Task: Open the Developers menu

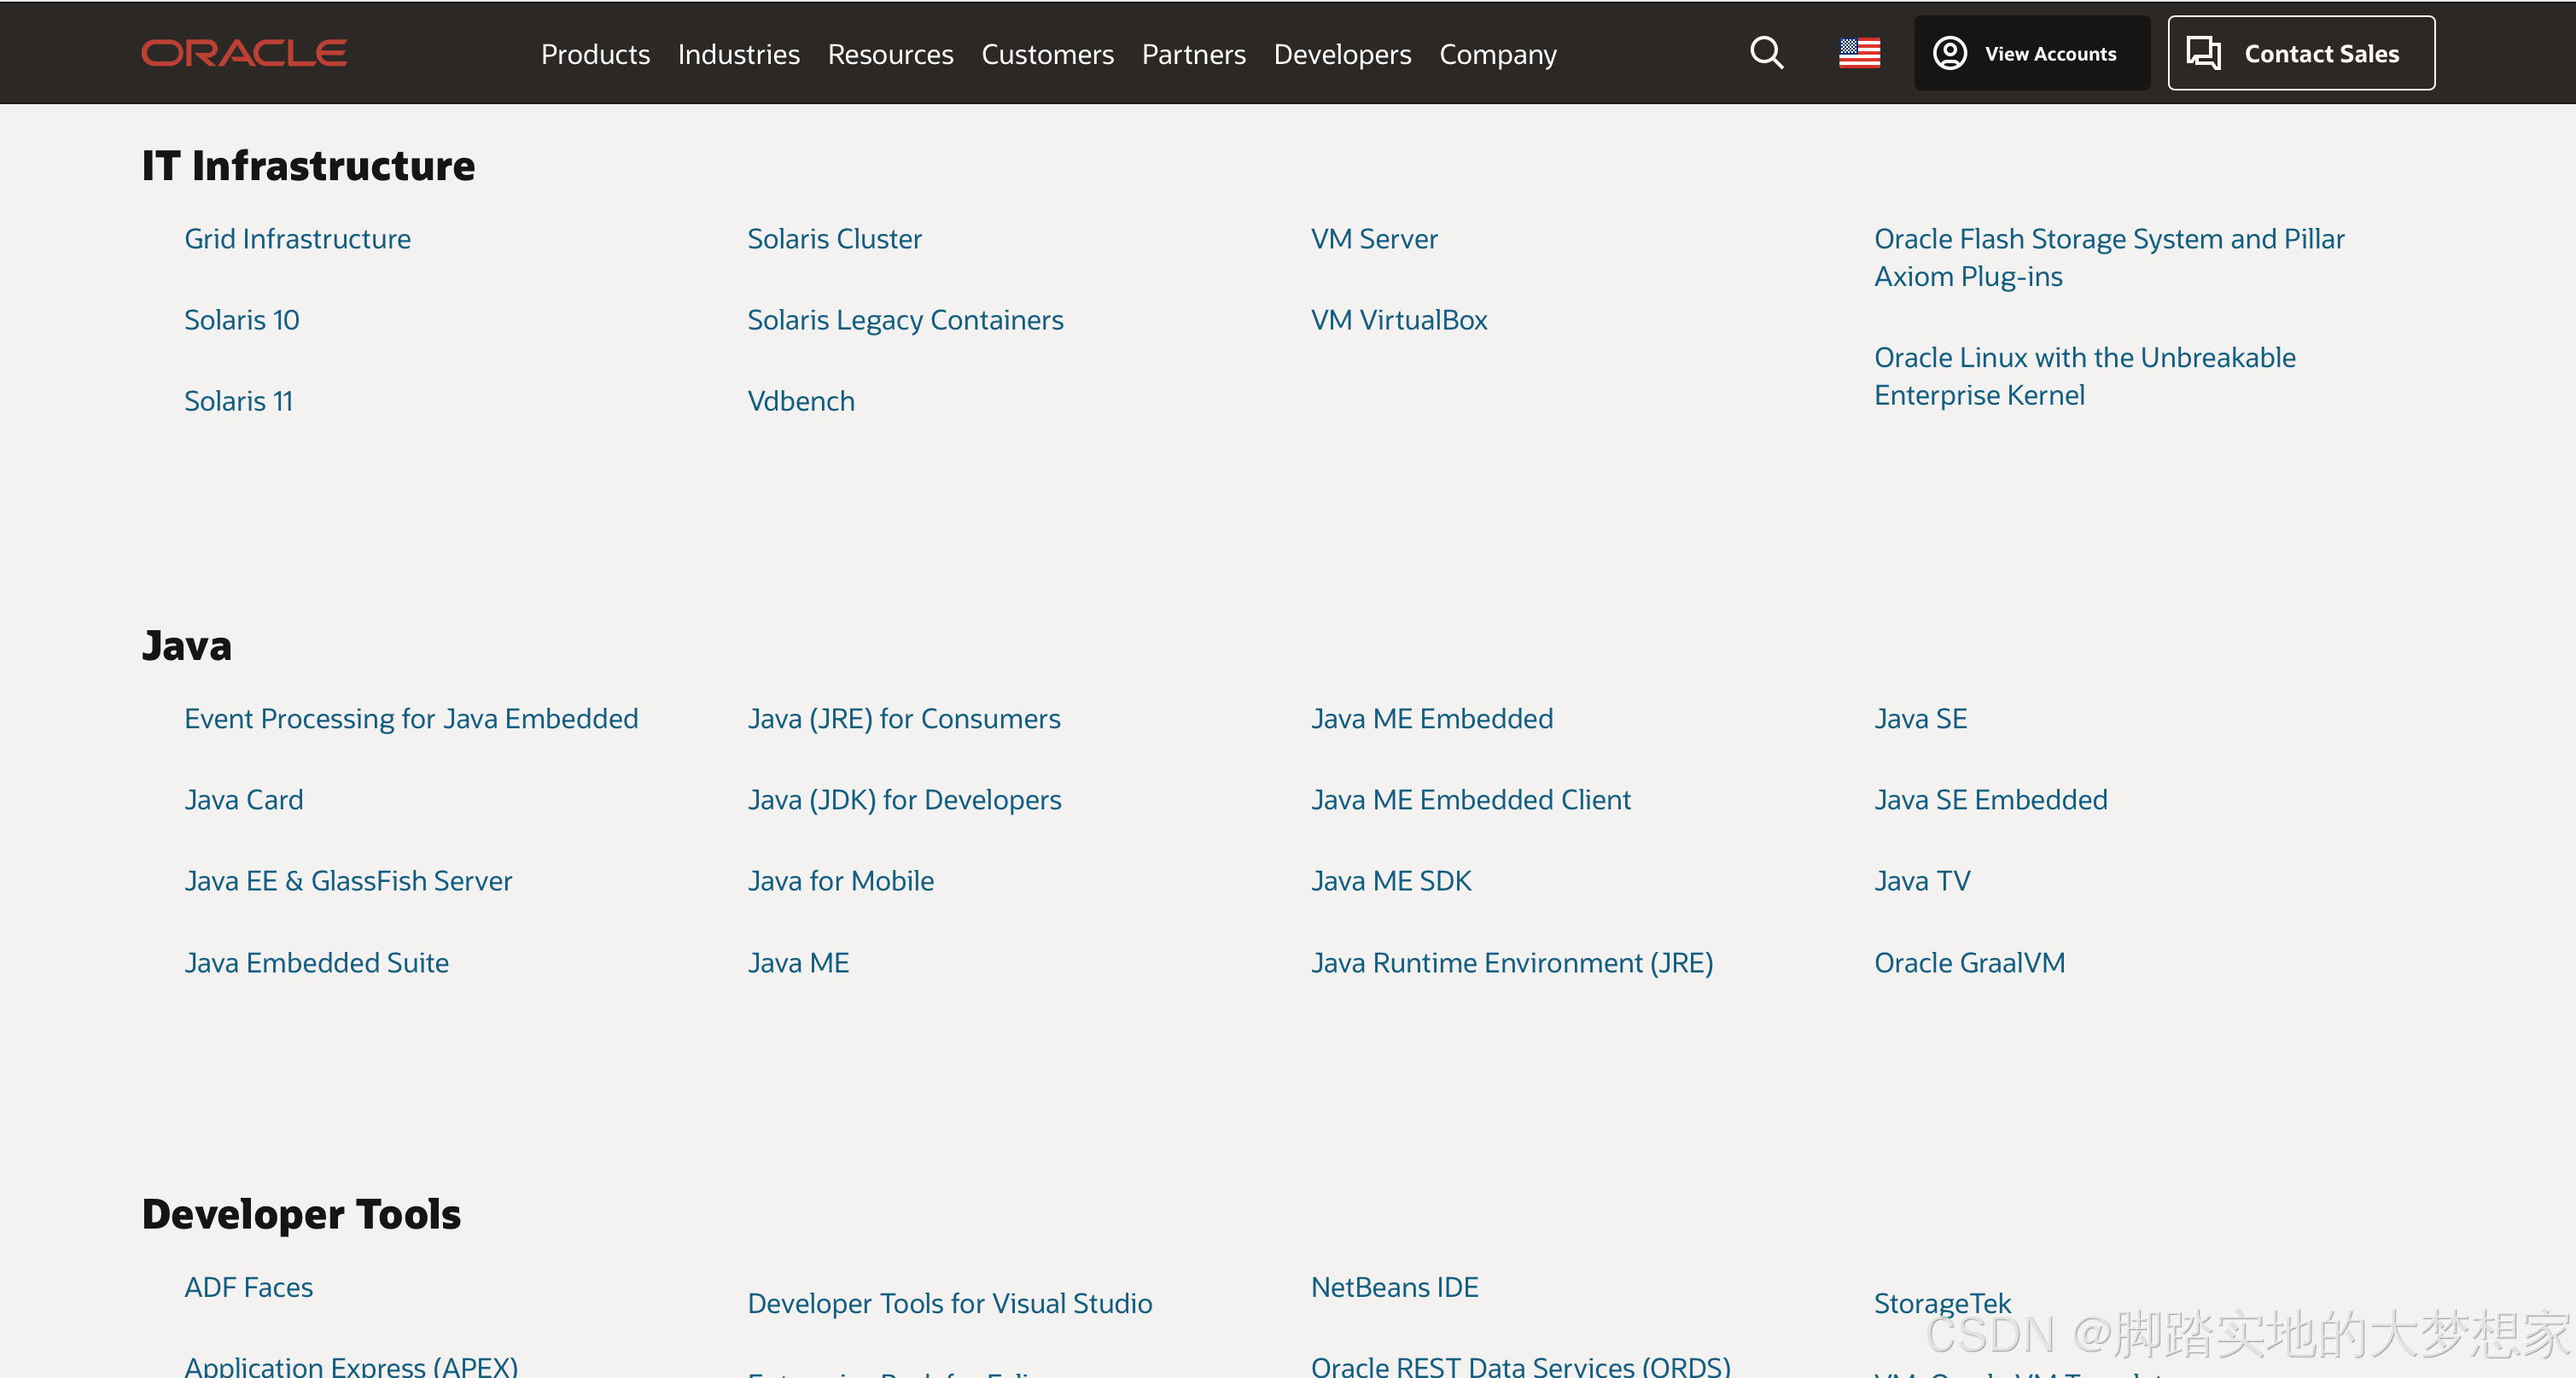Action: coord(1342,54)
